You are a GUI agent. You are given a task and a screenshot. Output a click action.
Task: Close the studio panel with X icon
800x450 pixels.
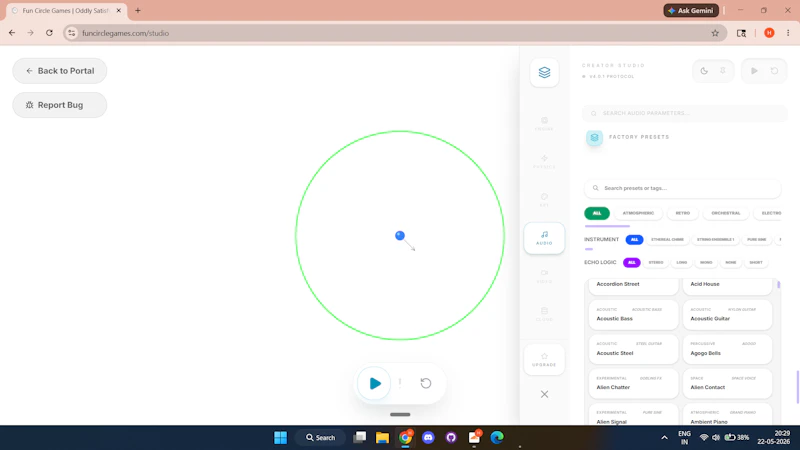pyautogui.click(x=544, y=394)
